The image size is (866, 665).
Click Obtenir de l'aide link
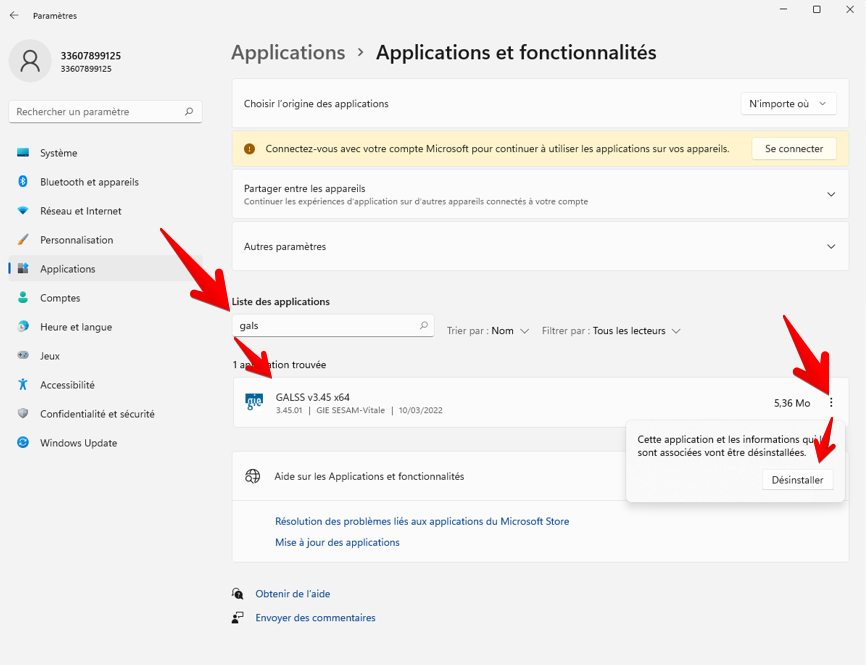[x=293, y=594]
